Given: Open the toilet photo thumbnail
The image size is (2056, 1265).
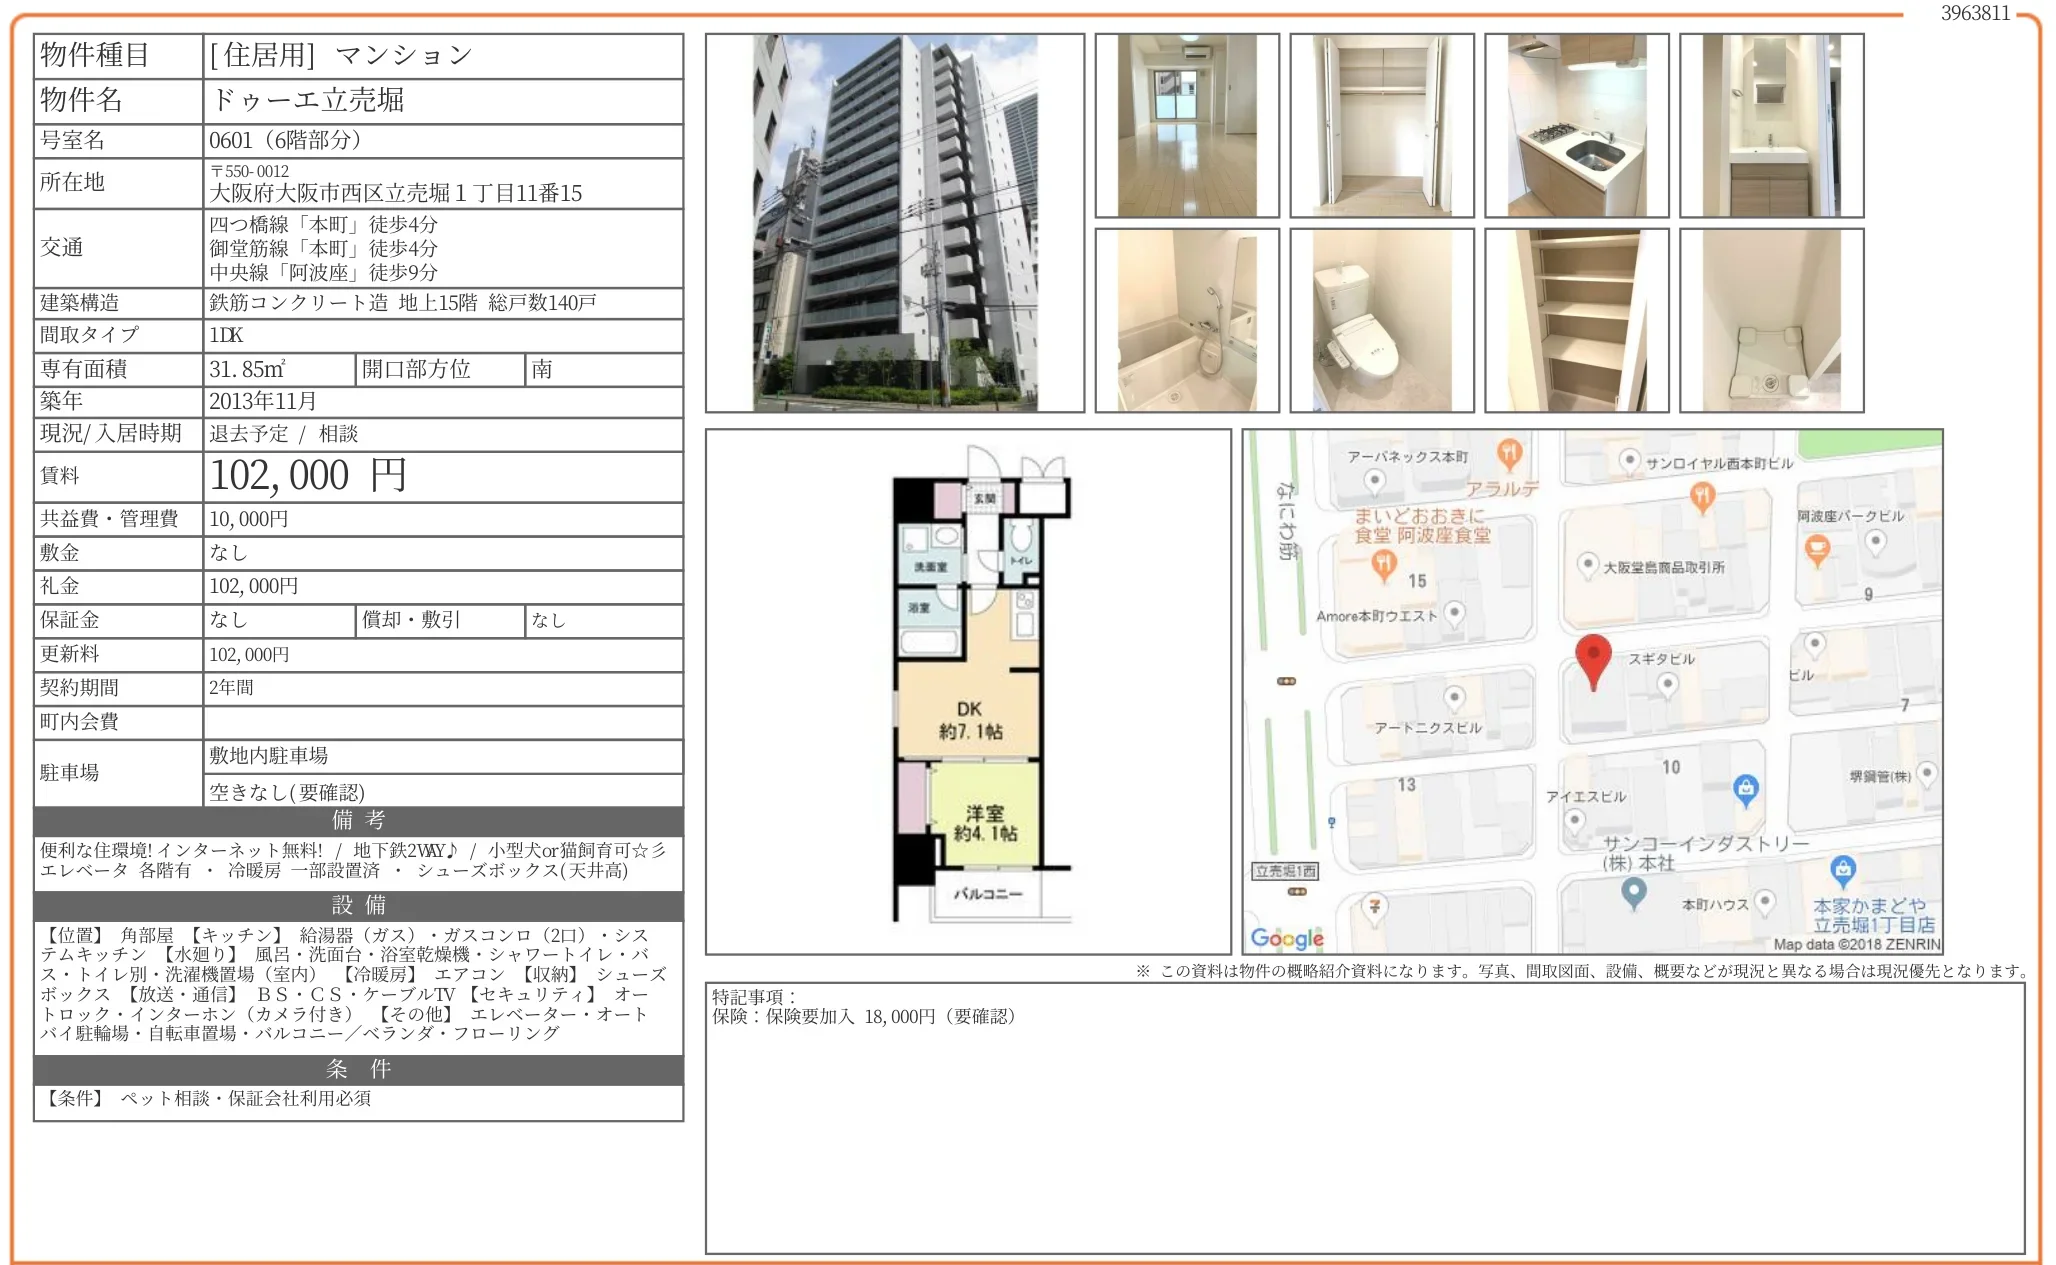Looking at the screenshot, I should (1381, 320).
